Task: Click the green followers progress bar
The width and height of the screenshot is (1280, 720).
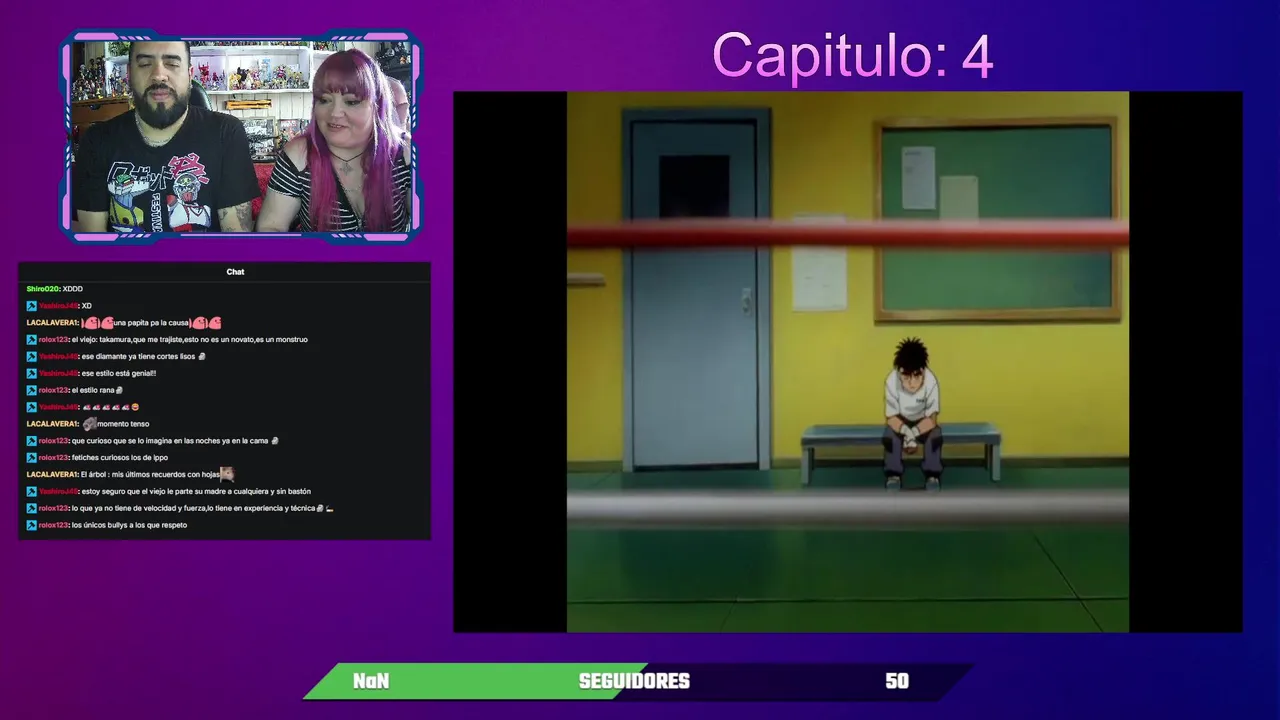Action: pyautogui.click(x=476, y=681)
